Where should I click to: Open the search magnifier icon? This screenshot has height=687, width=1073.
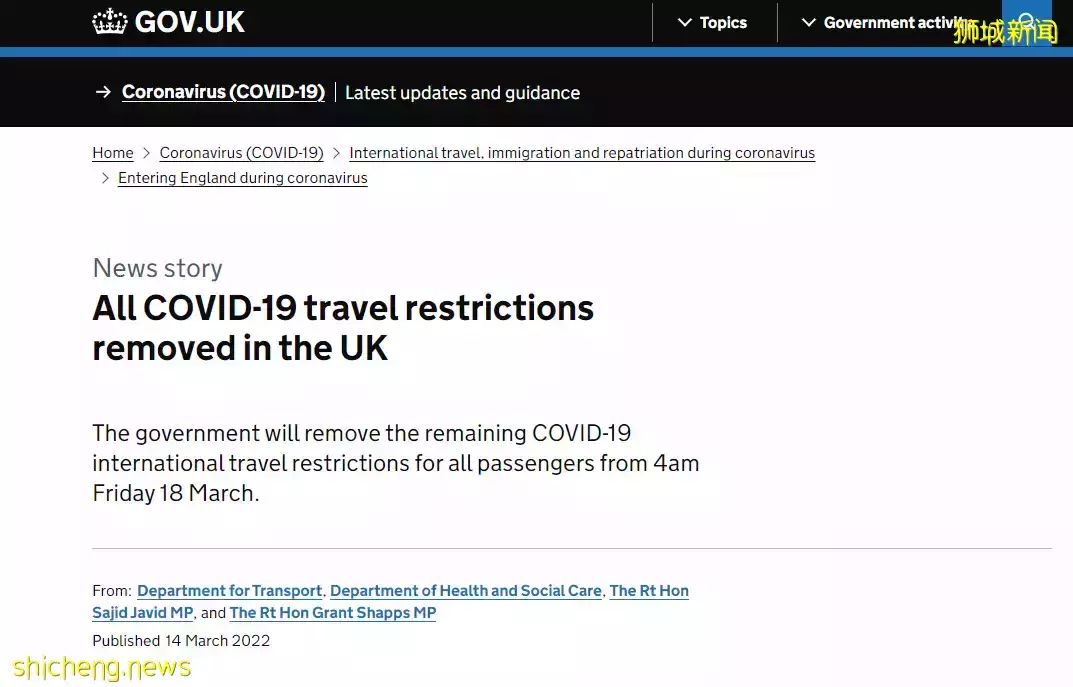1026,22
